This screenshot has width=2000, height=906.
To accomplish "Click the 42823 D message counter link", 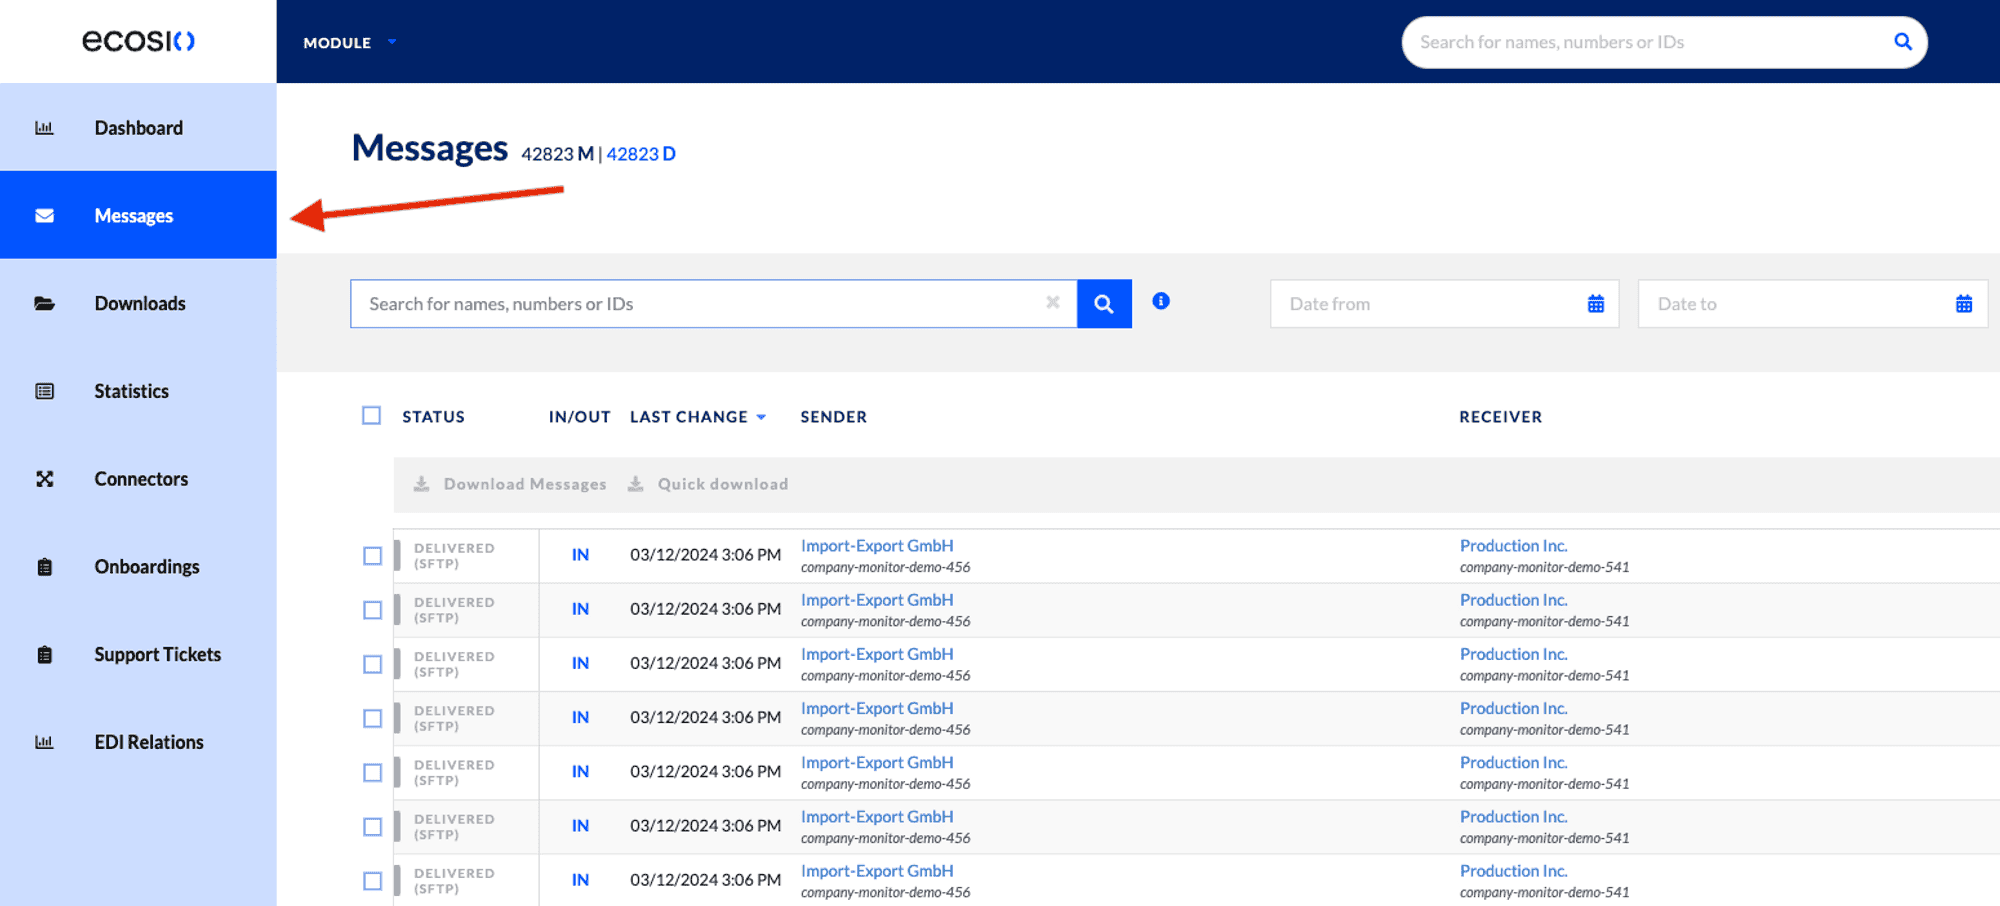I will 641,153.
